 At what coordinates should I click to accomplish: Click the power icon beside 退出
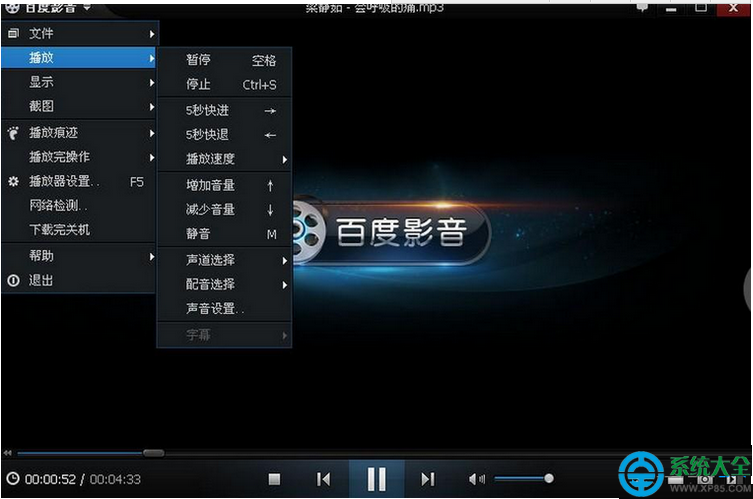coord(13,280)
